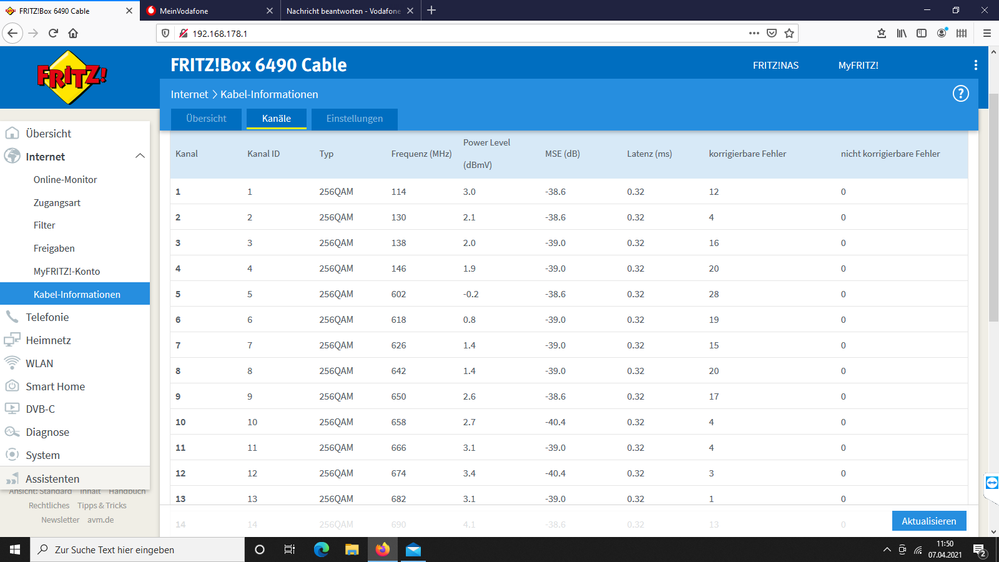Image resolution: width=999 pixels, height=562 pixels.
Task: Select Kabel-Informationen menu item
Action: [75, 294]
